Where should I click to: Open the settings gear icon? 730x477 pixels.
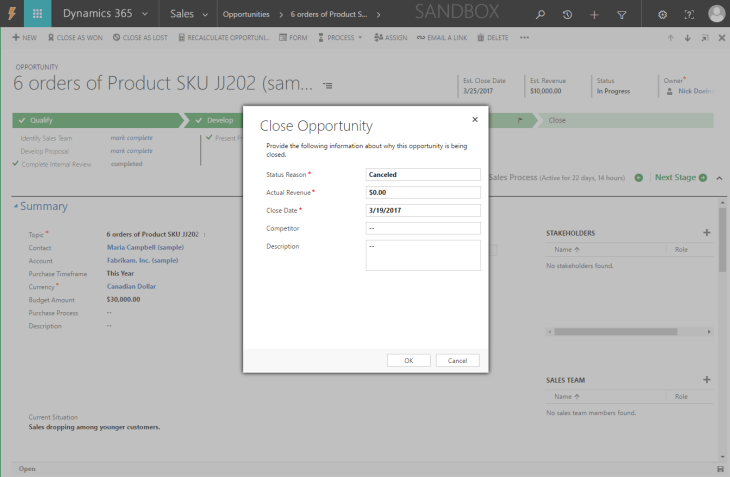point(663,15)
